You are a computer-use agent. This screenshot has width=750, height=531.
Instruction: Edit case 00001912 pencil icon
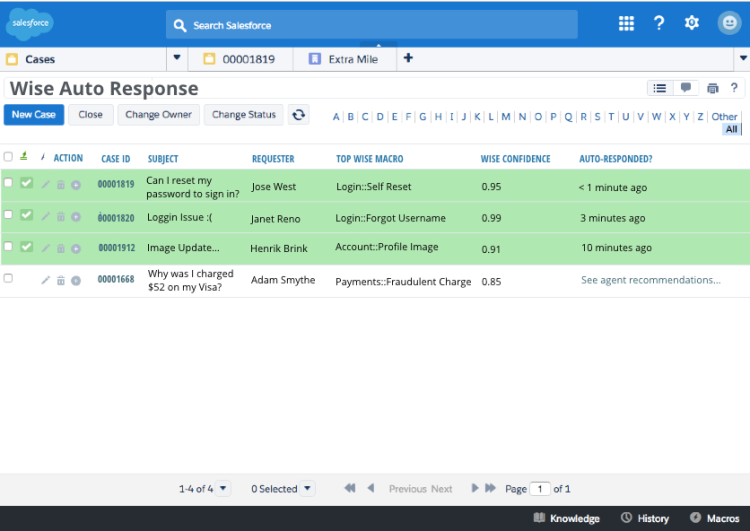point(45,248)
